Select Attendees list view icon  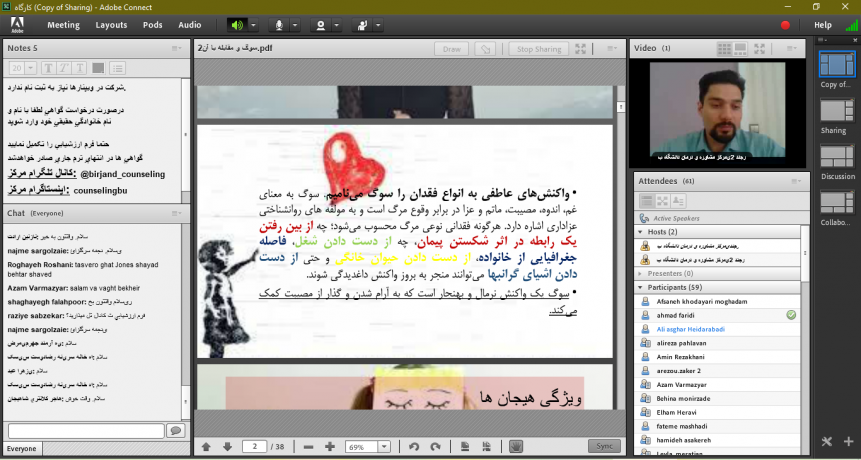[x=647, y=201]
